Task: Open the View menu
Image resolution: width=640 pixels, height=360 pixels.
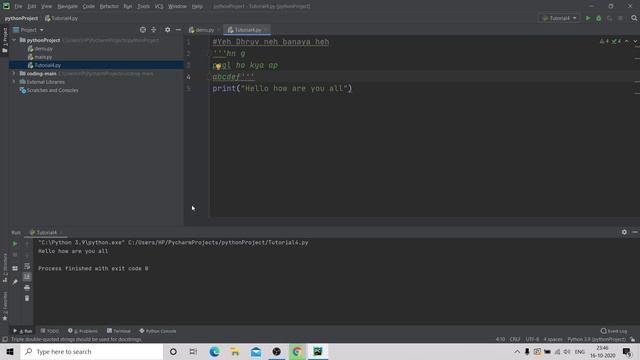Action: (47, 6)
